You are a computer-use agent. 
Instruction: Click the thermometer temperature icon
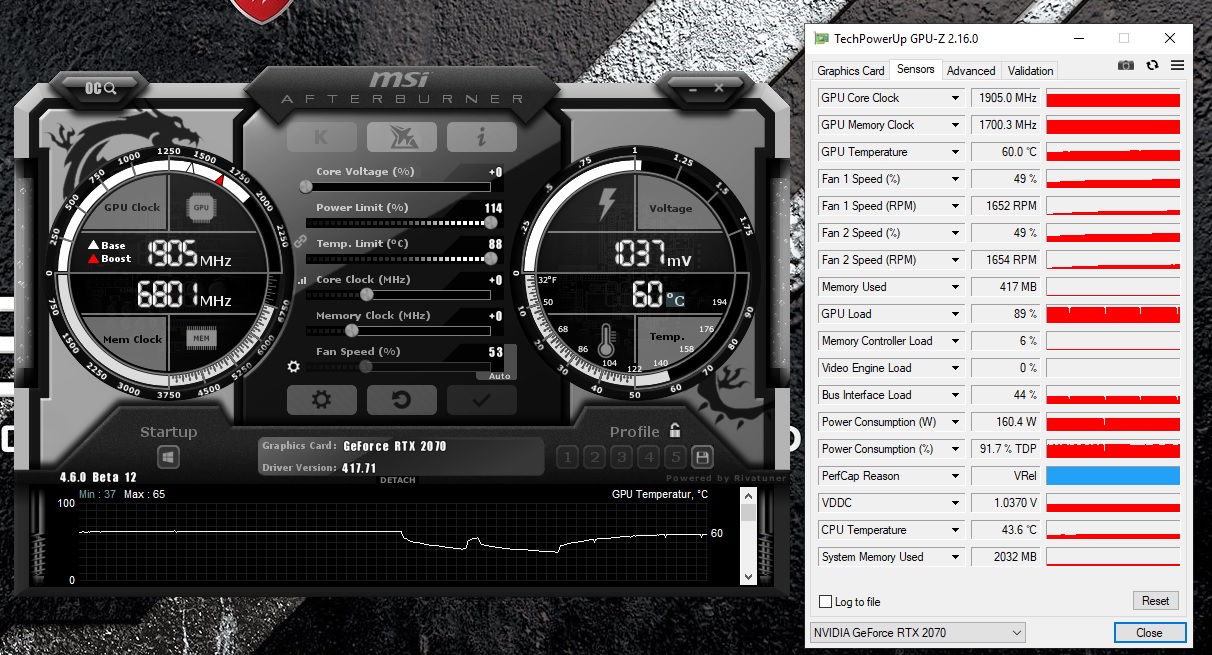click(605, 341)
